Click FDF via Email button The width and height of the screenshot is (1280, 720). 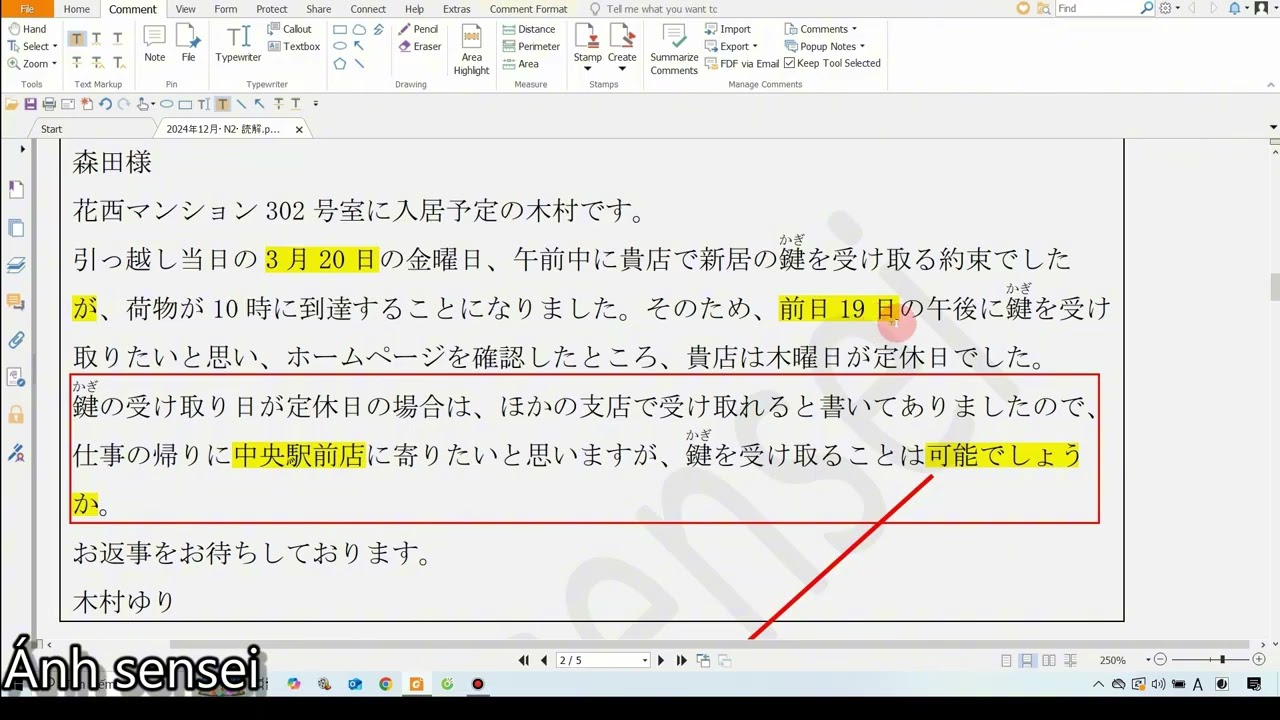[742, 63]
